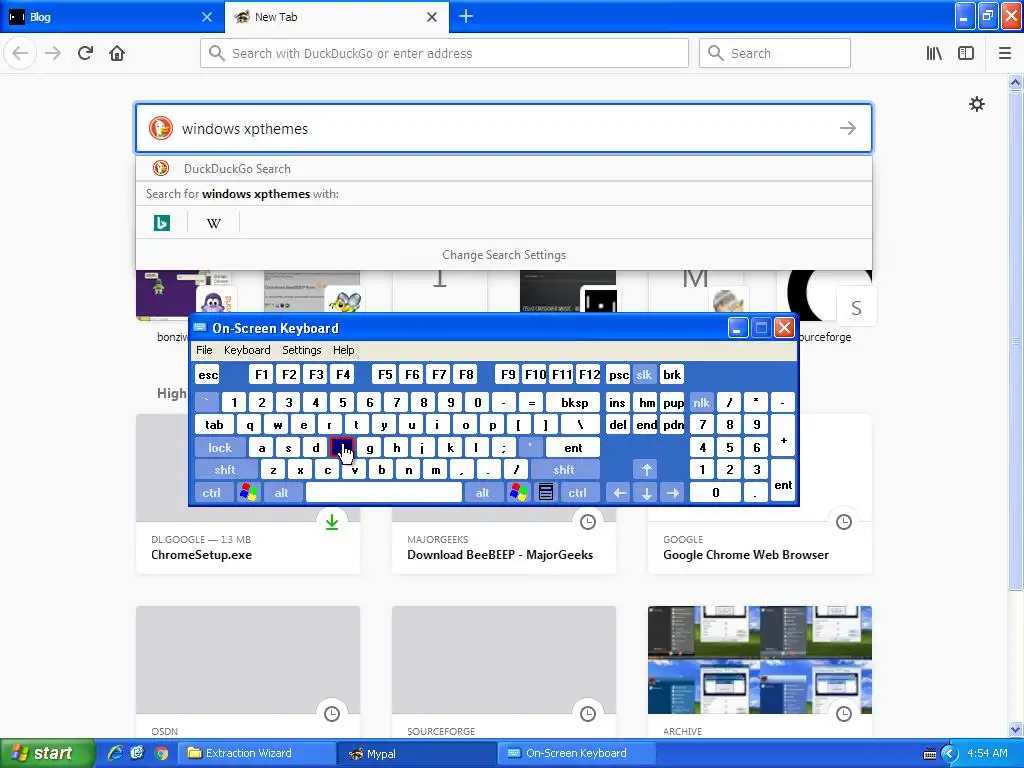Click the main ent key
1024x768 pixels.
pos(573,447)
